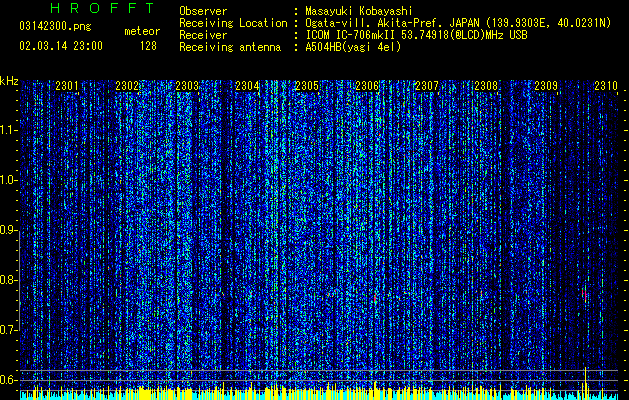Viewport: 629px width, 400px height.
Task: Click the 2301 time marker
Action: click(x=67, y=86)
